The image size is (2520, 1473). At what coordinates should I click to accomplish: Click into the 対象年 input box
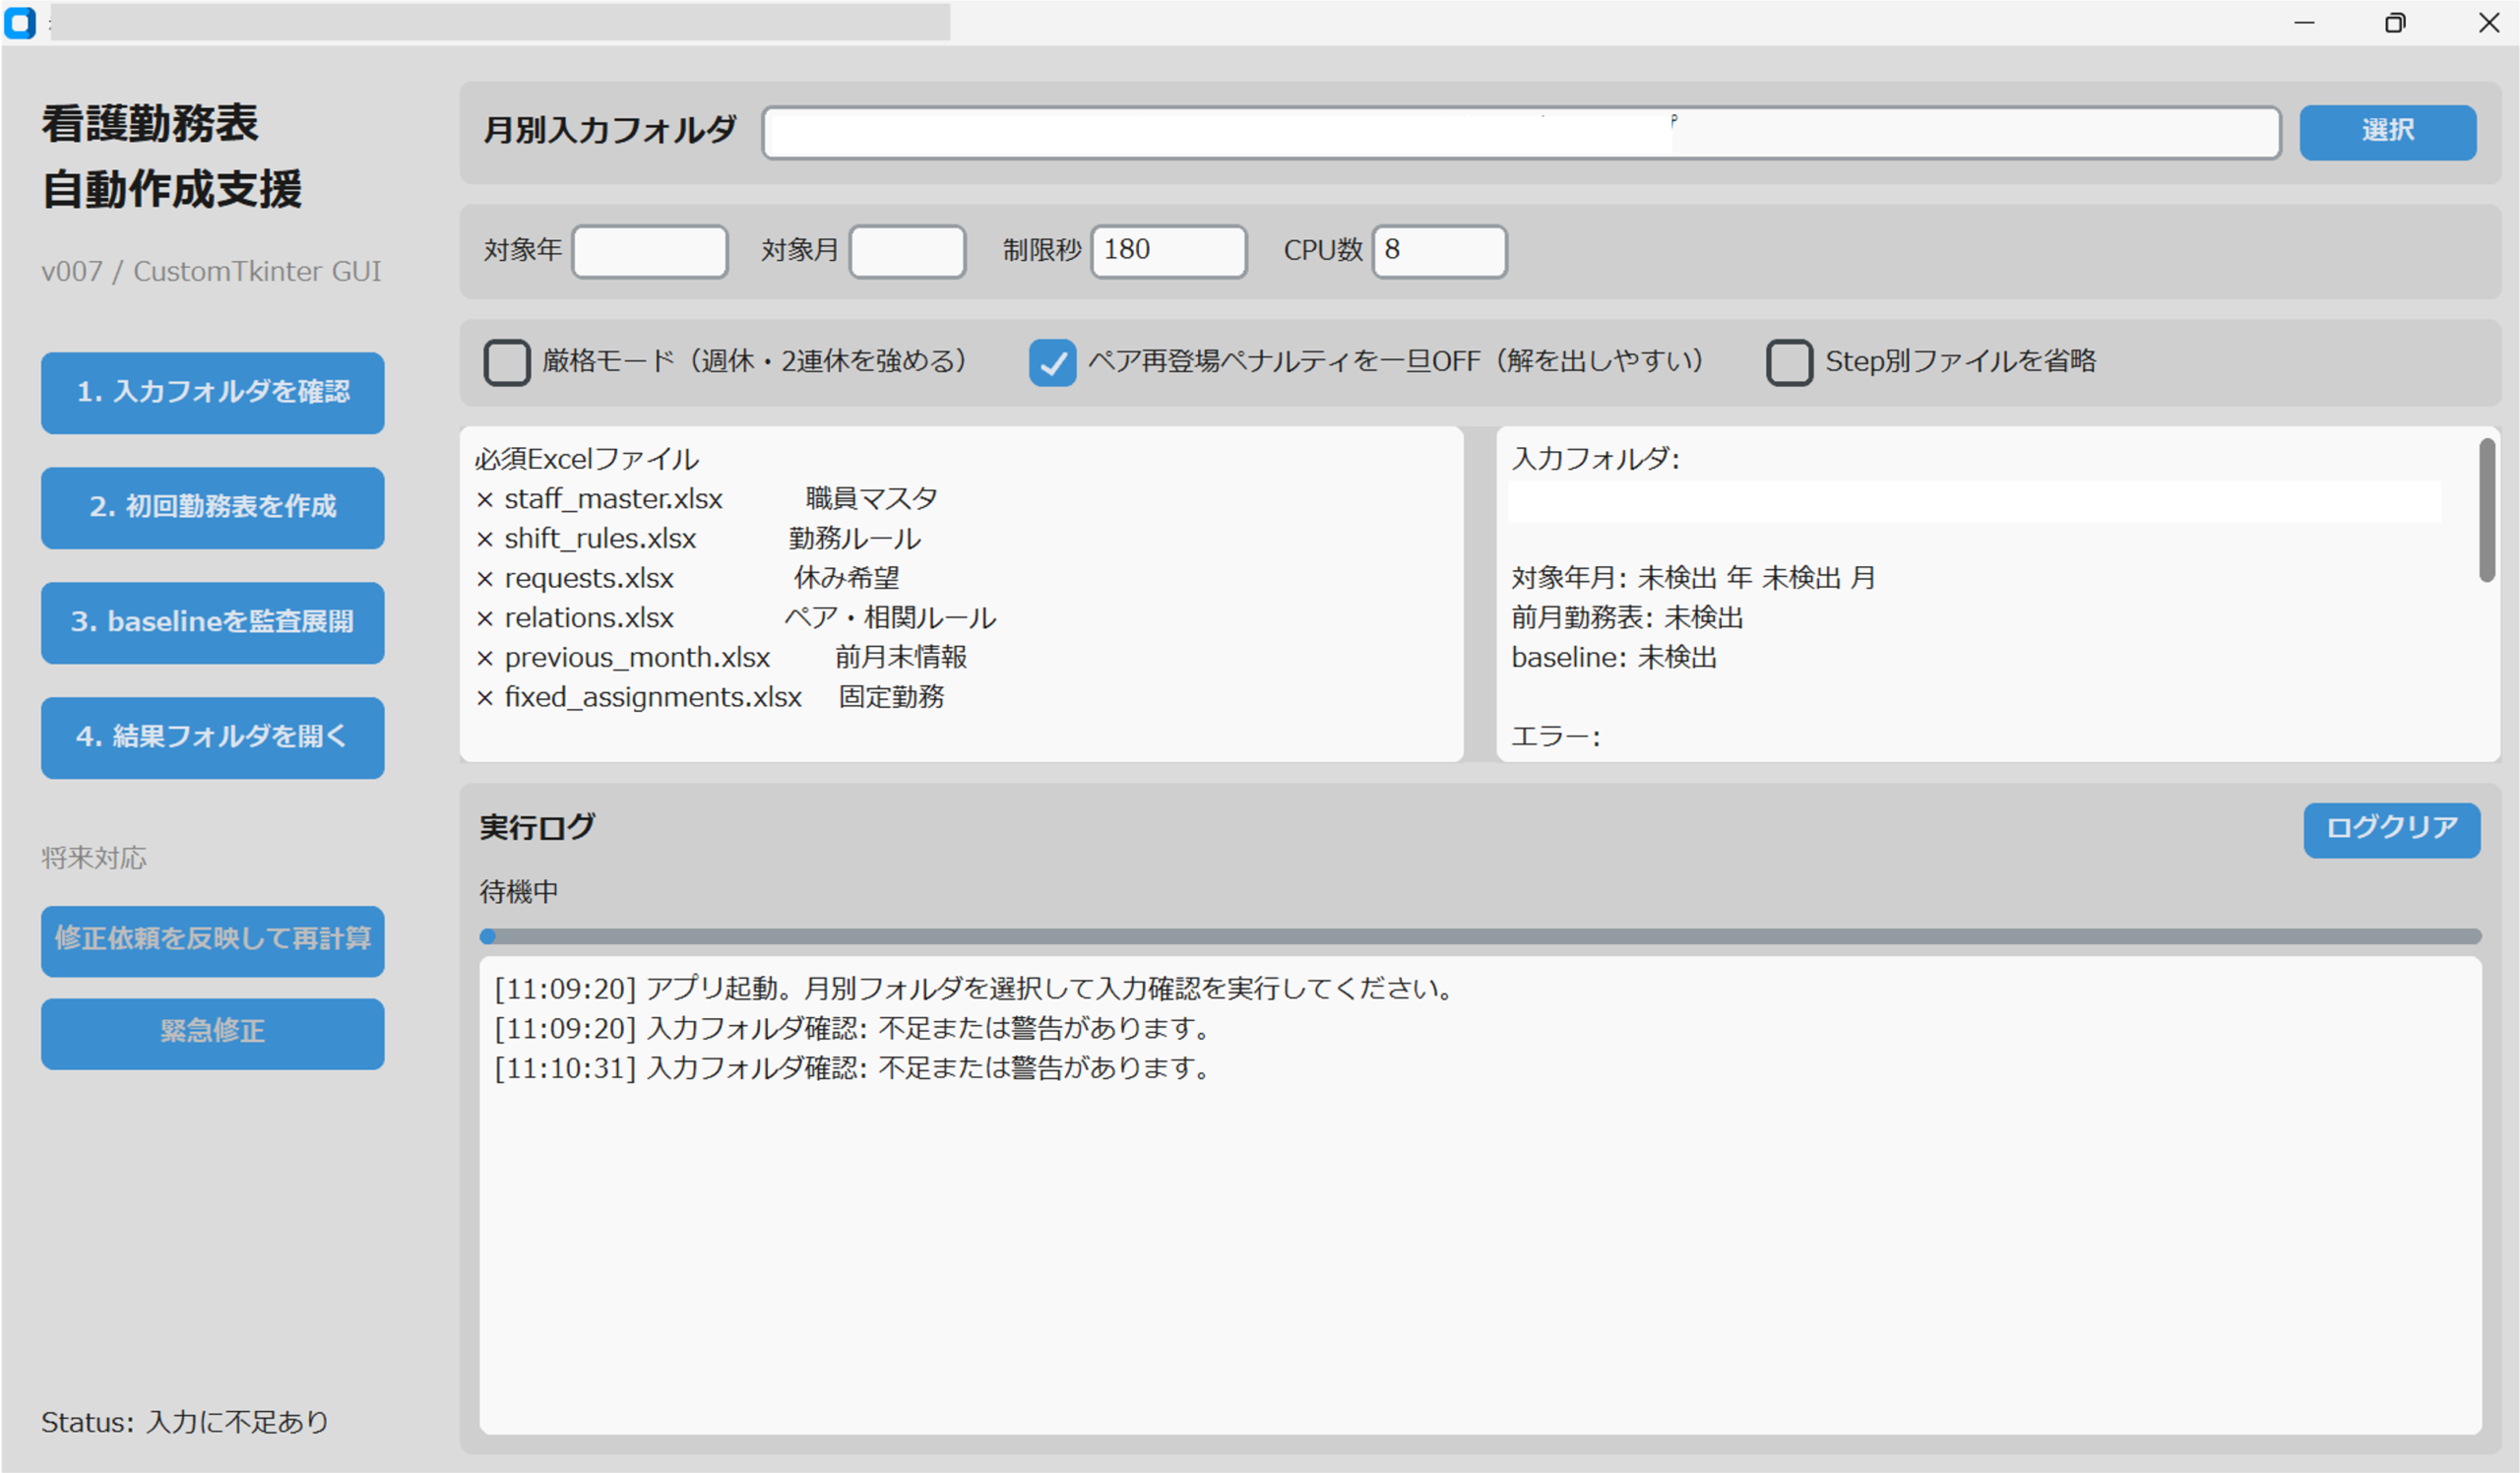click(x=650, y=251)
